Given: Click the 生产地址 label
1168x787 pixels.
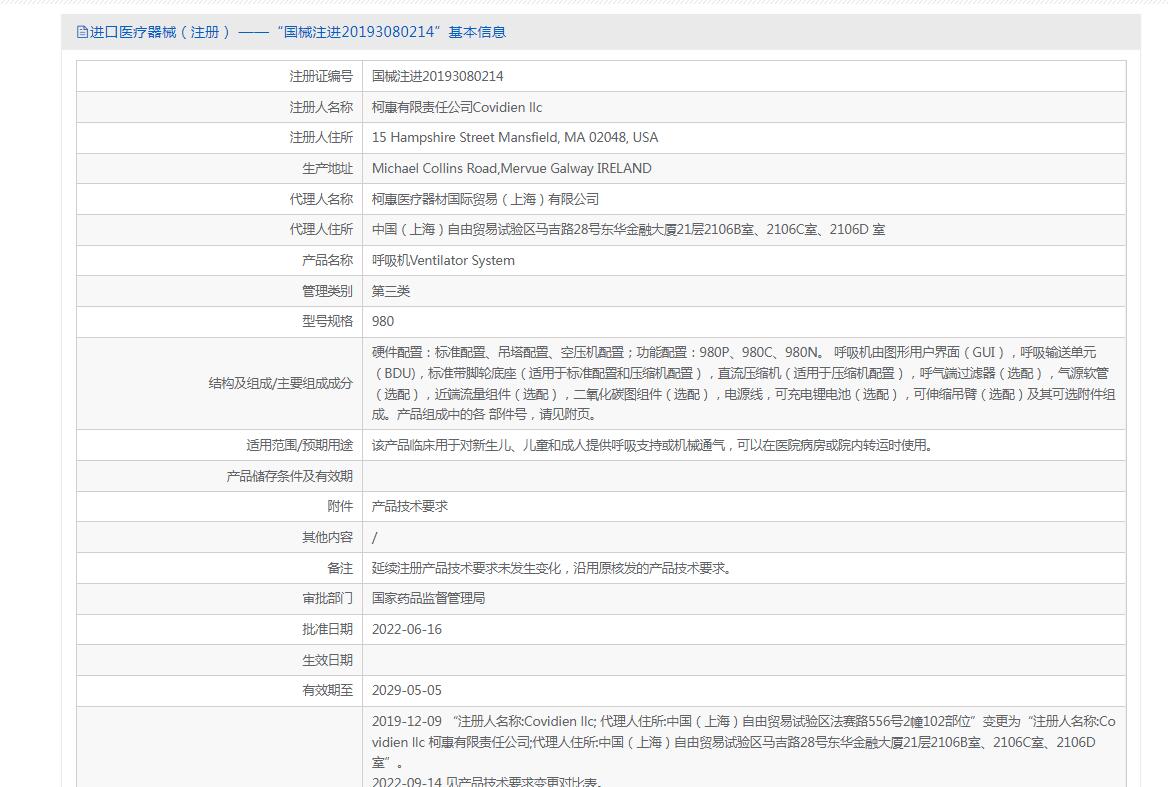Looking at the screenshot, I should point(327,168).
